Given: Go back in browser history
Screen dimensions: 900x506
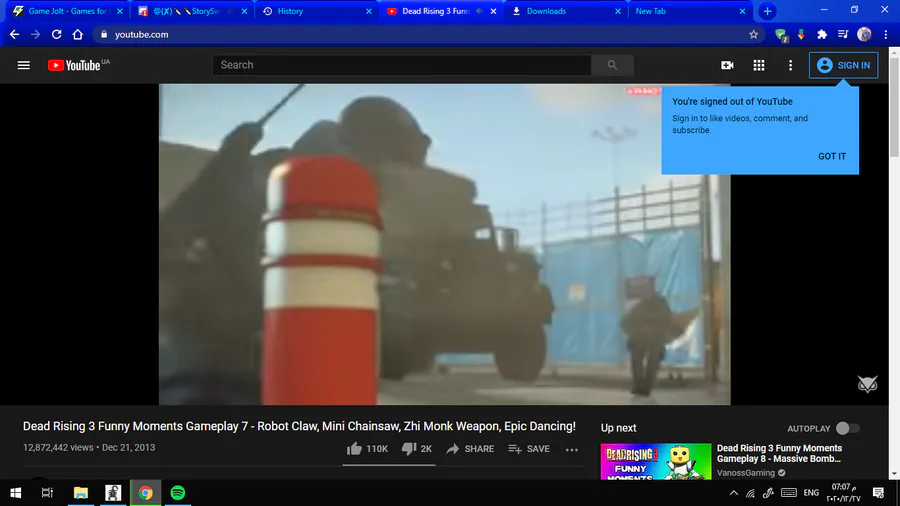Looking at the screenshot, I should coord(14,34).
